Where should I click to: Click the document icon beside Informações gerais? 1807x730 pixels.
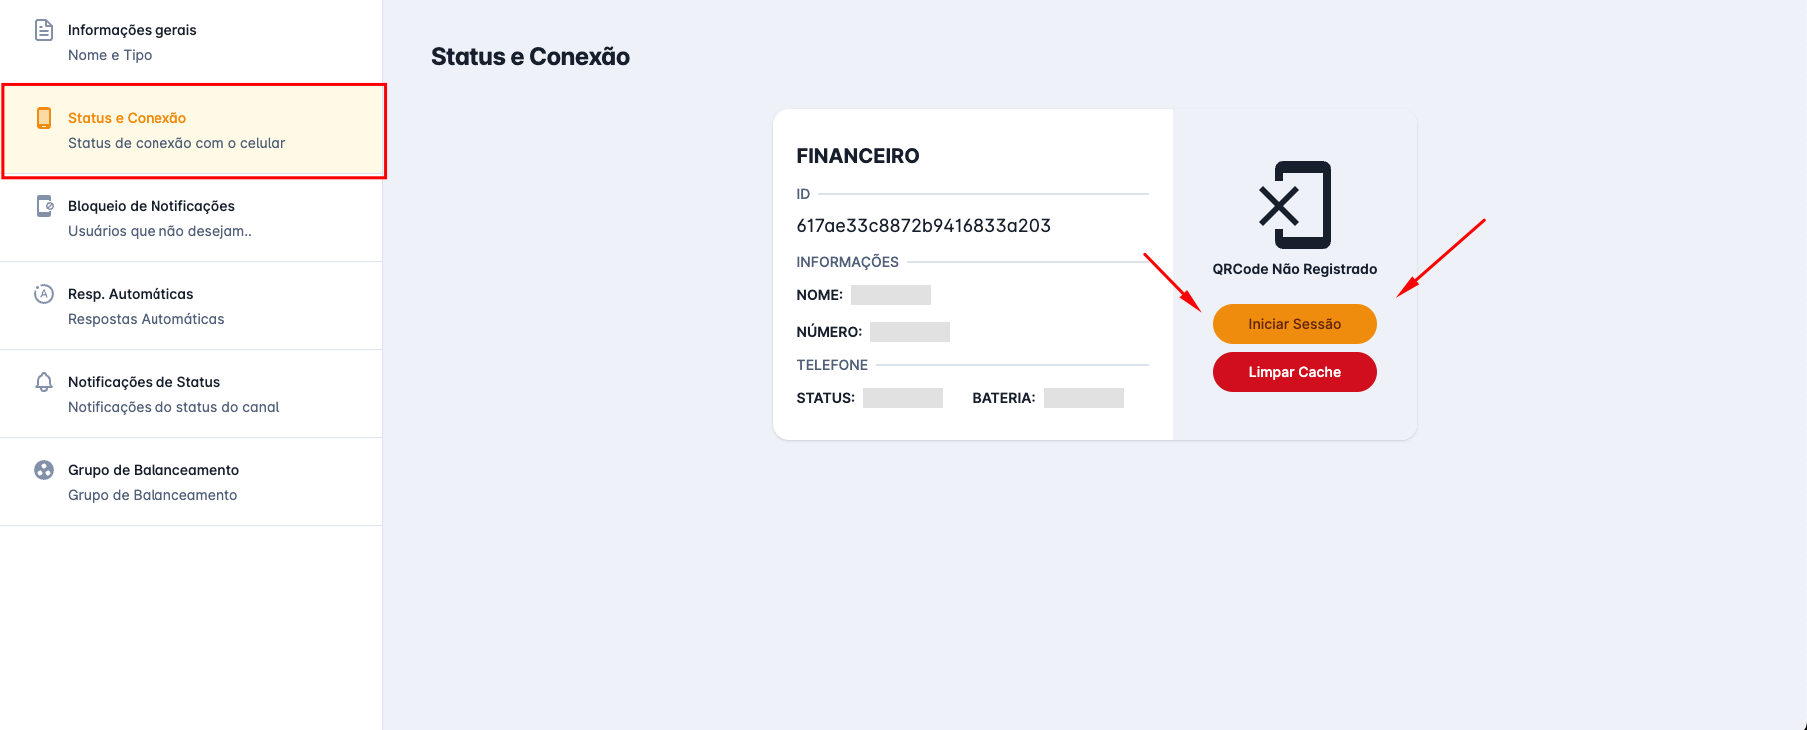click(43, 29)
